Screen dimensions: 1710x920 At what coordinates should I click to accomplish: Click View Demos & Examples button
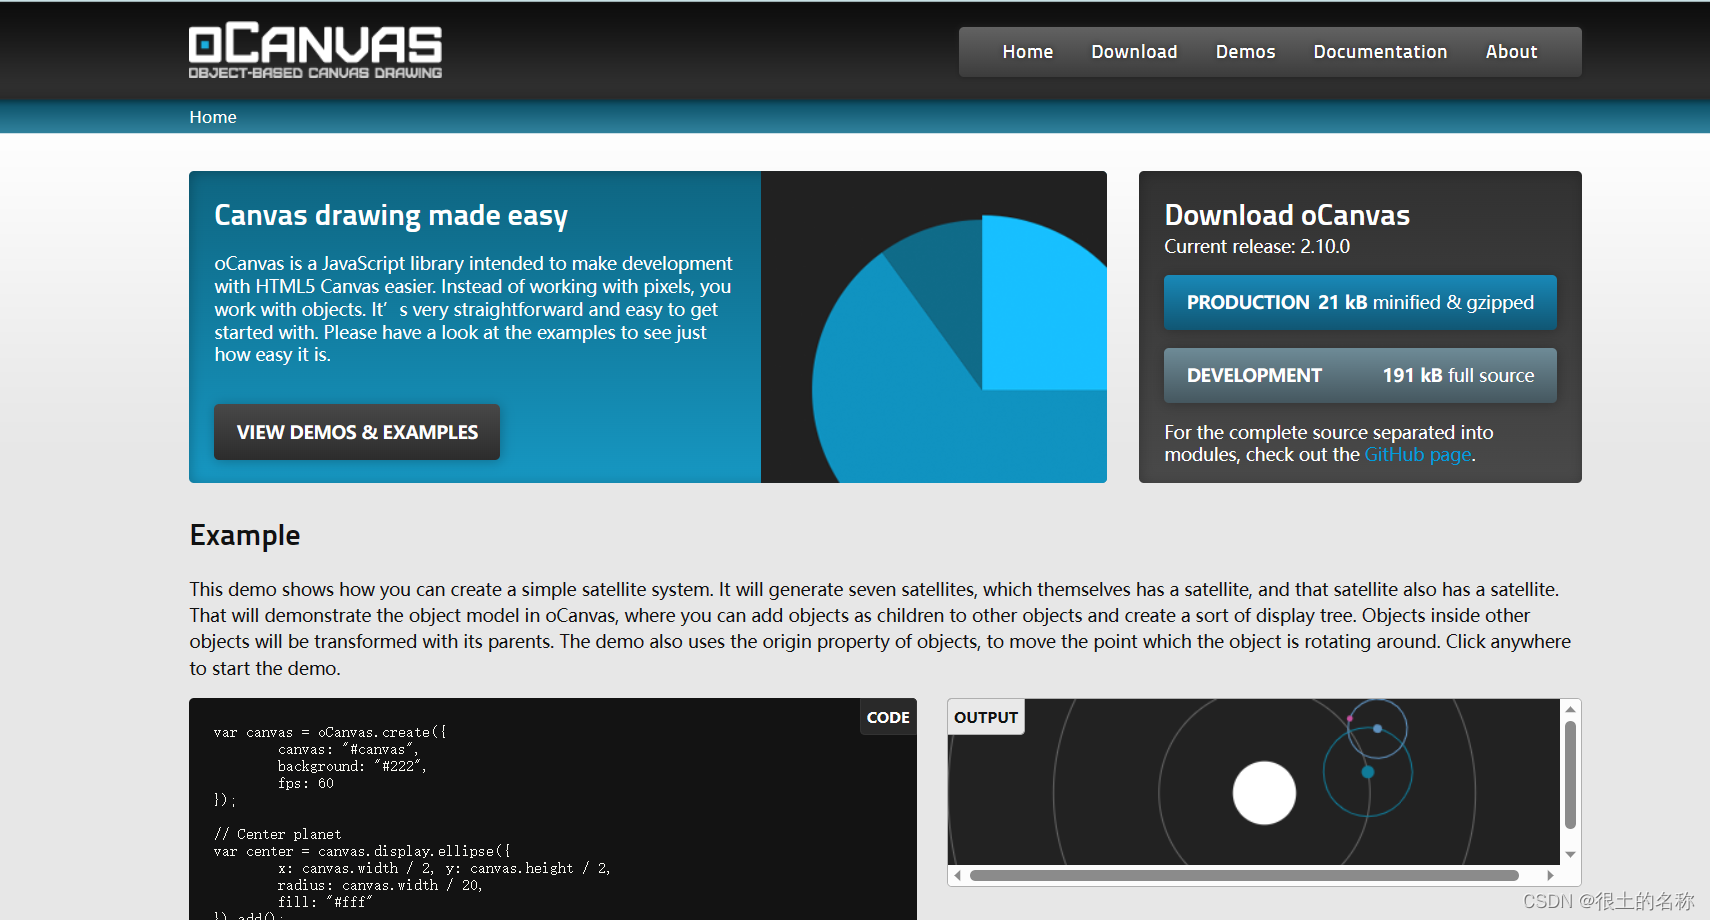click(x=357, y=432)
